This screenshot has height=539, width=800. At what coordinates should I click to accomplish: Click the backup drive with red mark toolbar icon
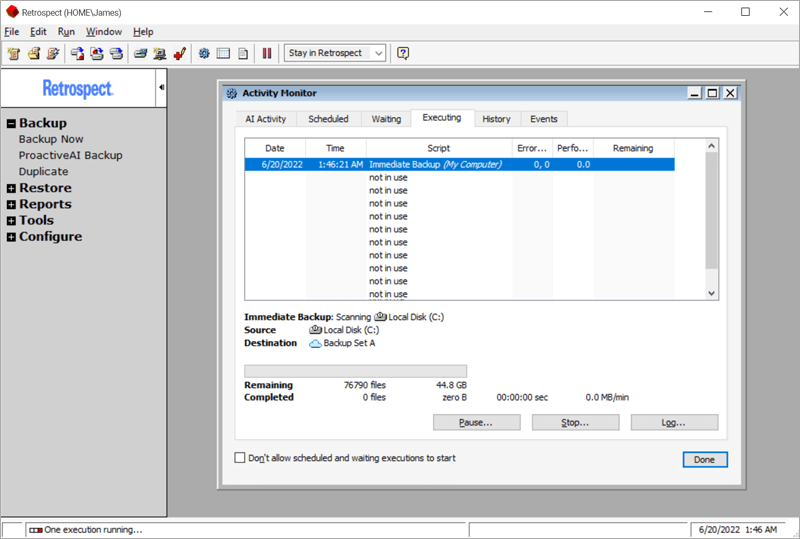(77, 53)
